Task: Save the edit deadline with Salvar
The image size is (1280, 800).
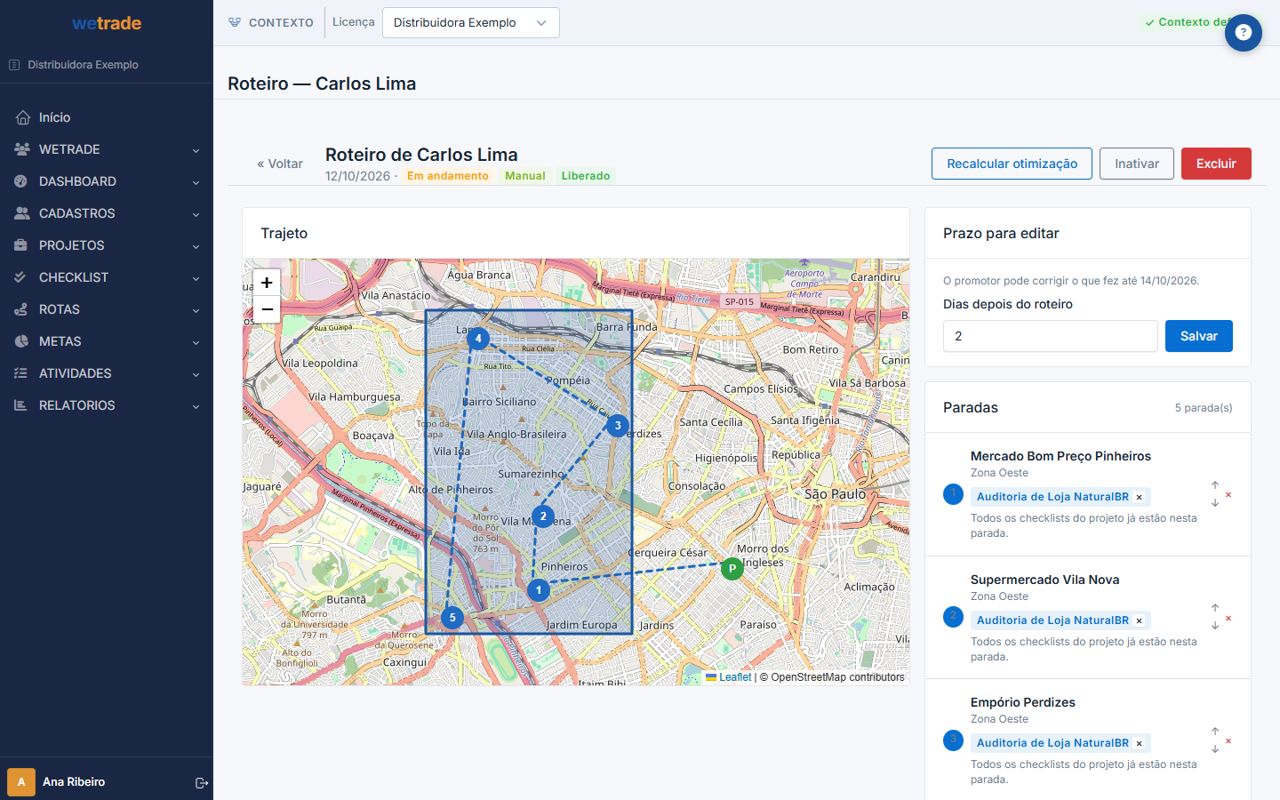Action: point(1199,336)
